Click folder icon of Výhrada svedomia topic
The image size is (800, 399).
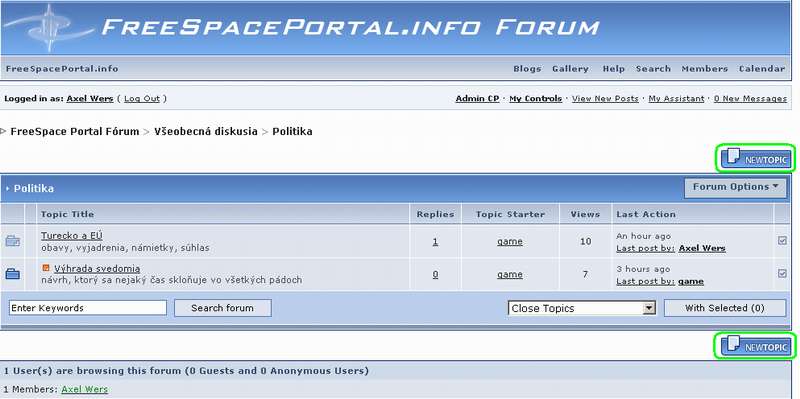pyautogui.click(x=13, y=274)
